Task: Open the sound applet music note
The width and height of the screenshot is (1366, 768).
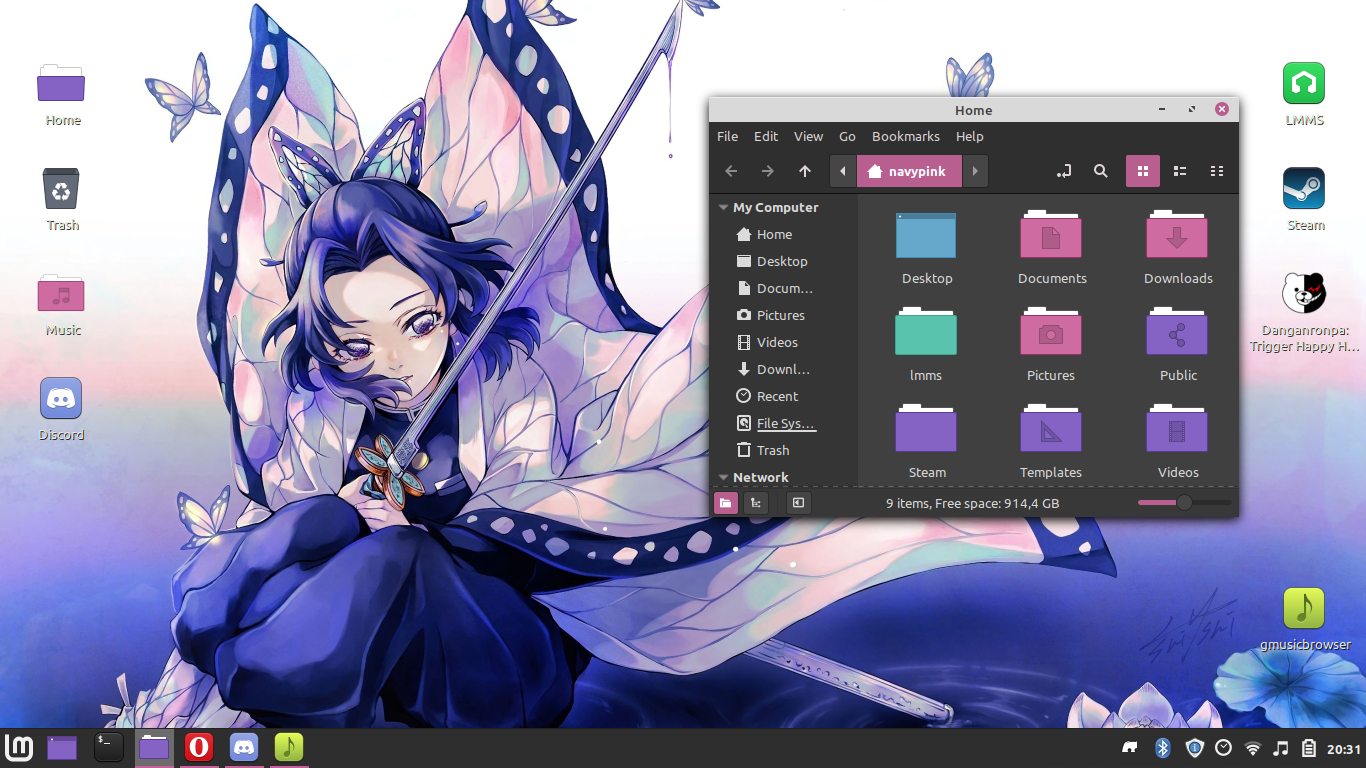Action: [x=1281, y=748]
